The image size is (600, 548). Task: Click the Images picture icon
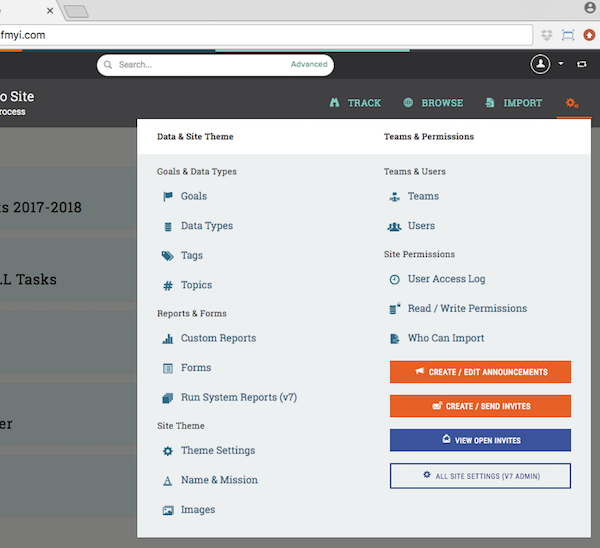167,510
